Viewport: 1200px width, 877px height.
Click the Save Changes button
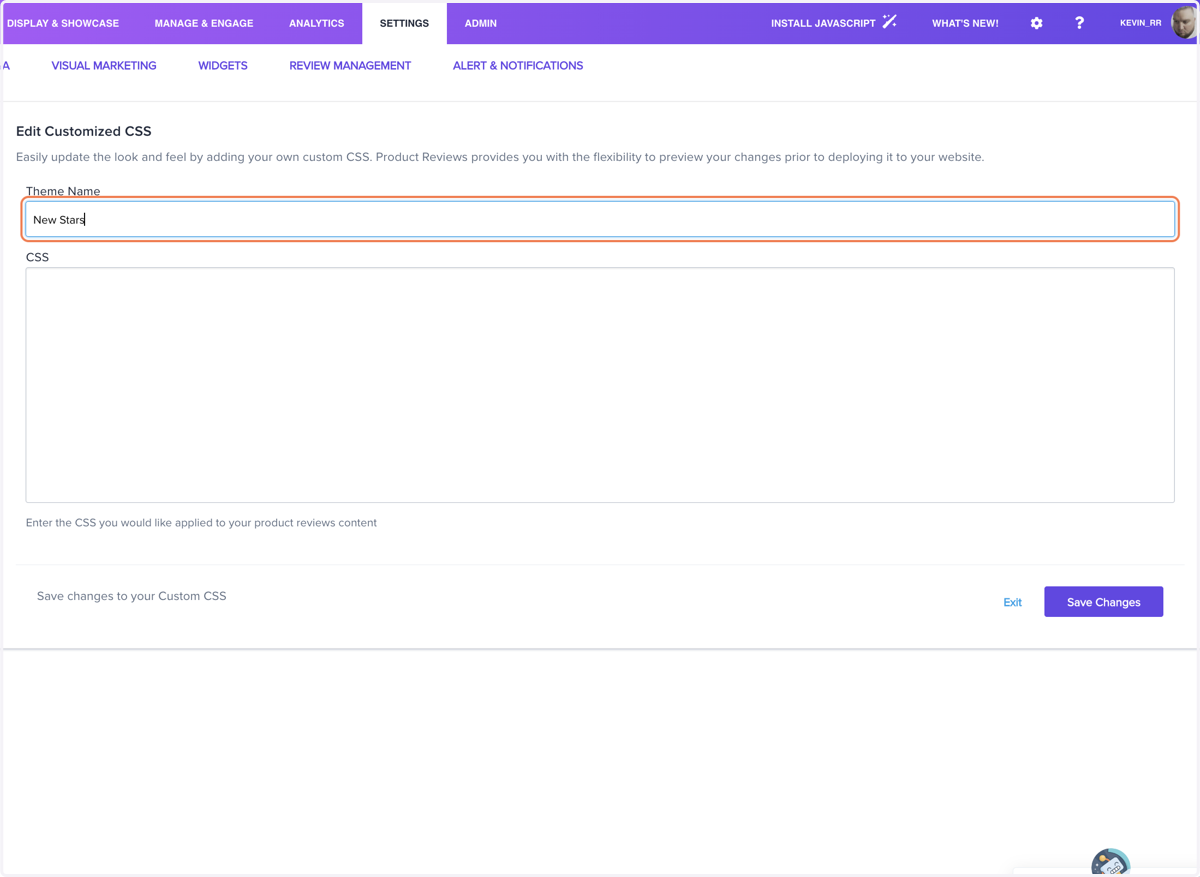[1103, 602]
